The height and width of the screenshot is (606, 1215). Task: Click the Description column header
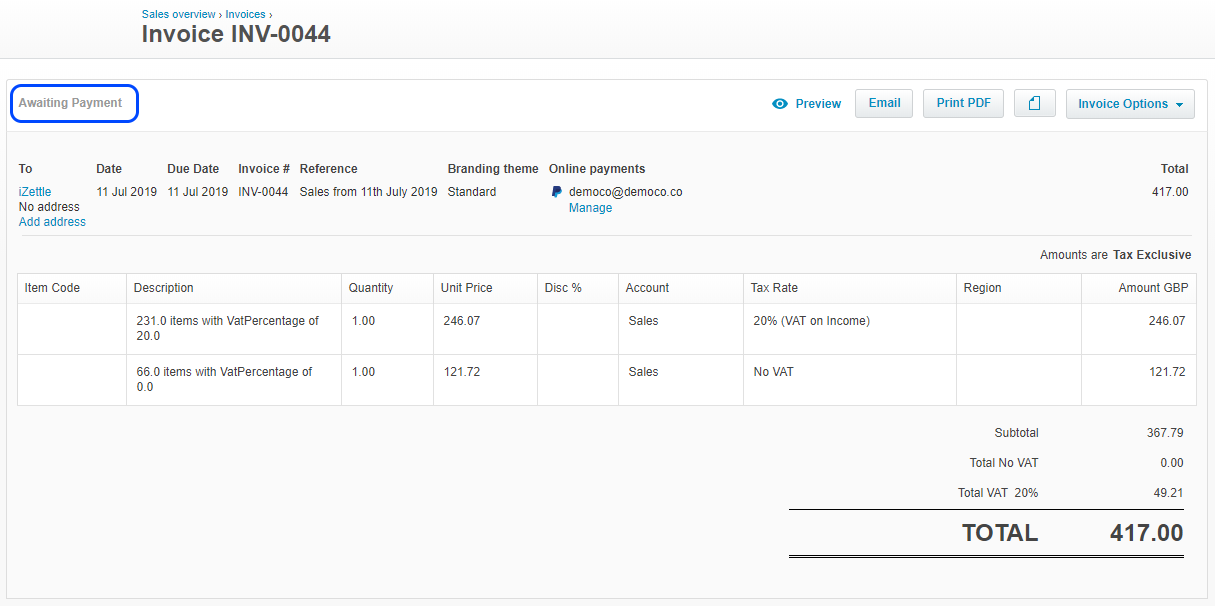pos(164,288)
